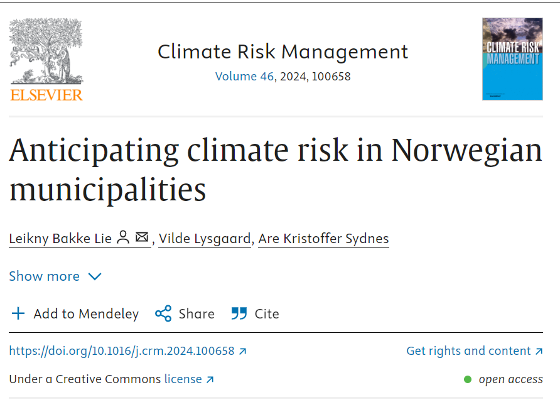Click the journal cover thumbnail
The height and width of the screenshot is (407, 560).
512,59
